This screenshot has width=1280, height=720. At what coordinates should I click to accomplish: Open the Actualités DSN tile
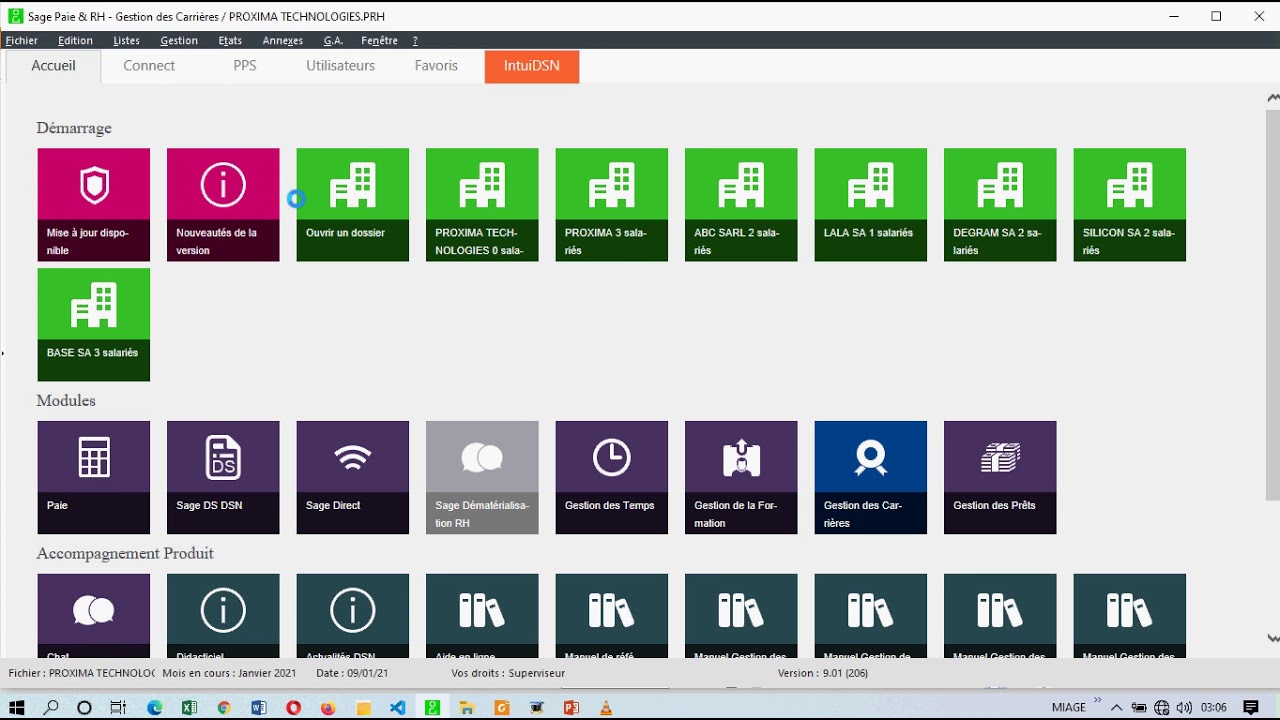(353, 616)
